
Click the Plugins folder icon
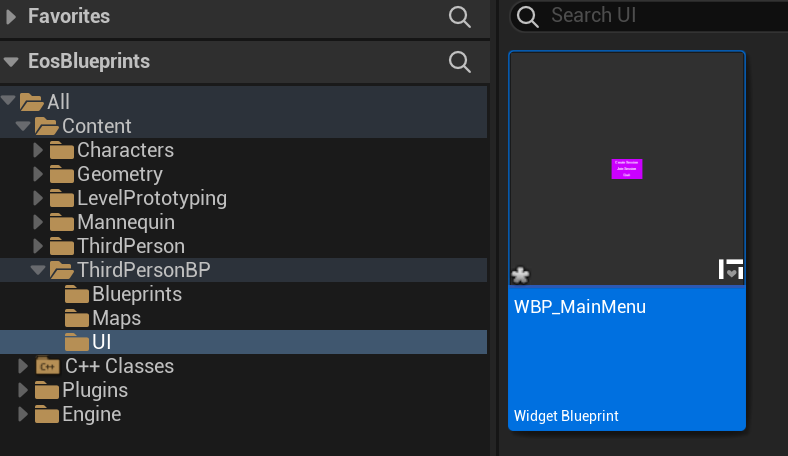tap(48, 390)
